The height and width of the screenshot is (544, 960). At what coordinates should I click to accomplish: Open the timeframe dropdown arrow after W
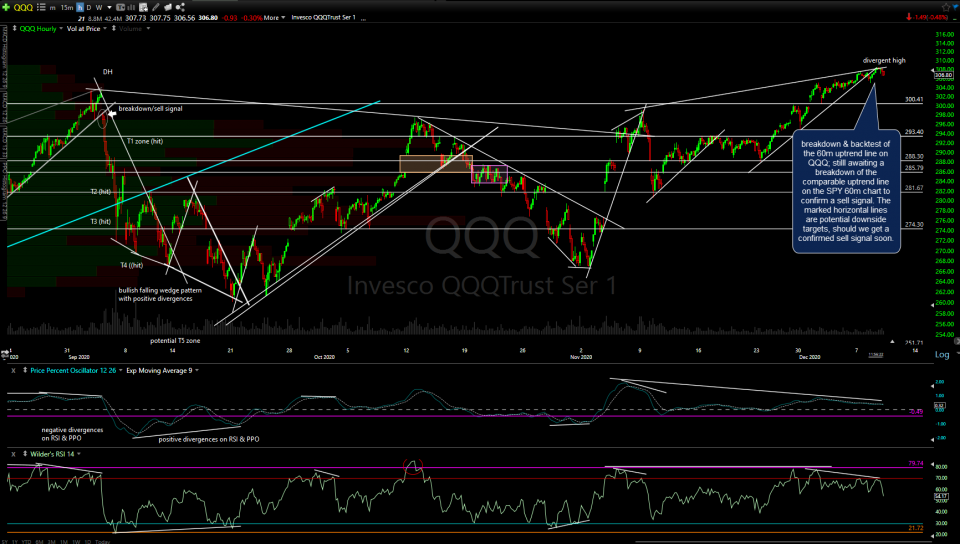109,7
